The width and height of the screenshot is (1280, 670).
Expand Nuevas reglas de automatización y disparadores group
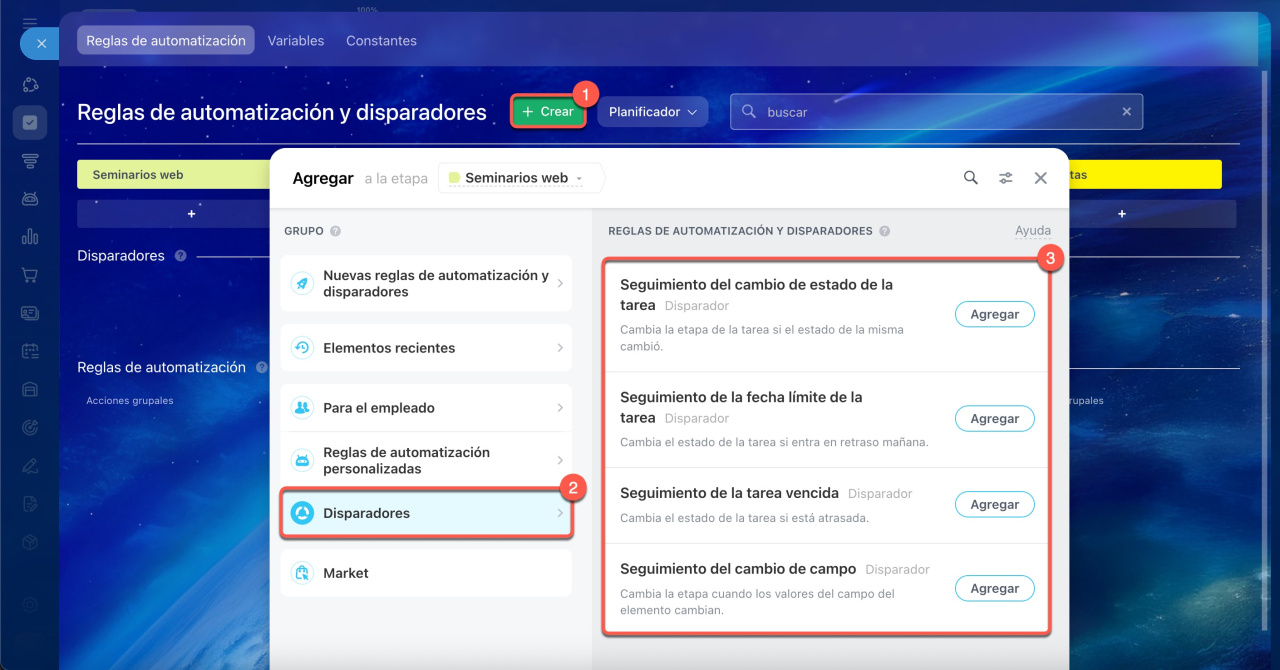(426, 284)
